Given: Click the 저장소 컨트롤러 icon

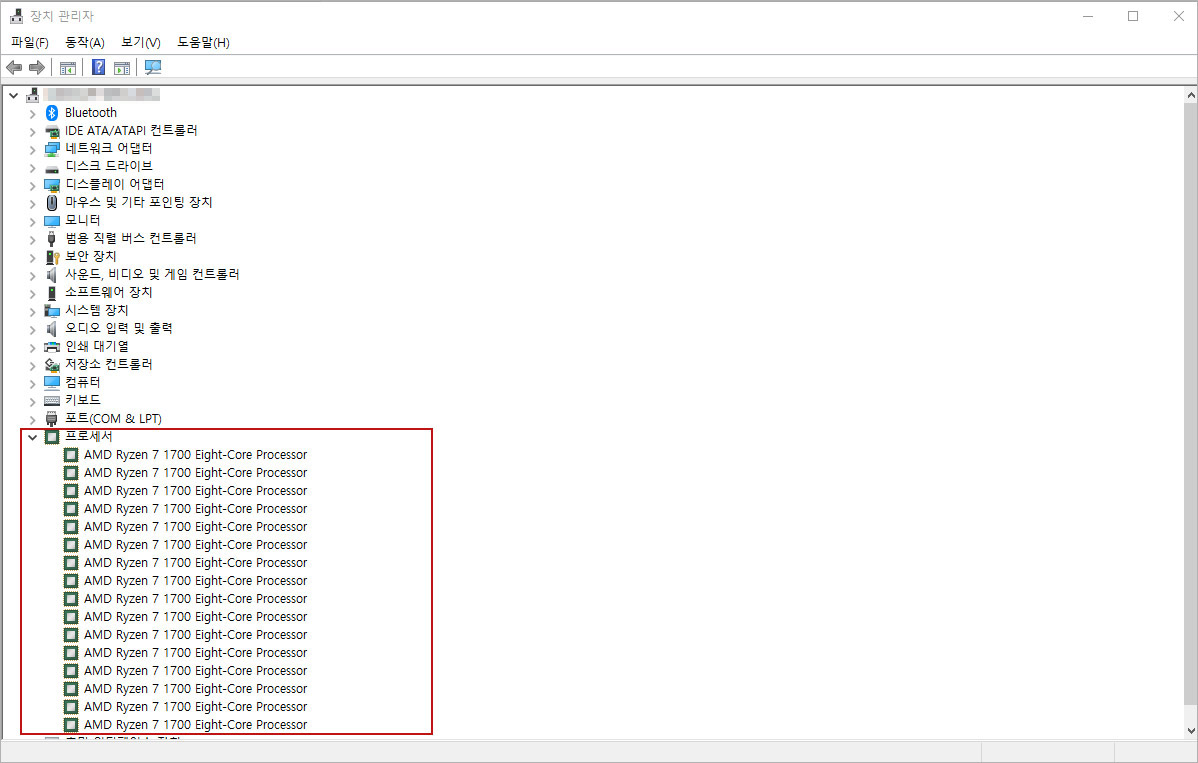Looking at the screenshot, I should 52,364.
